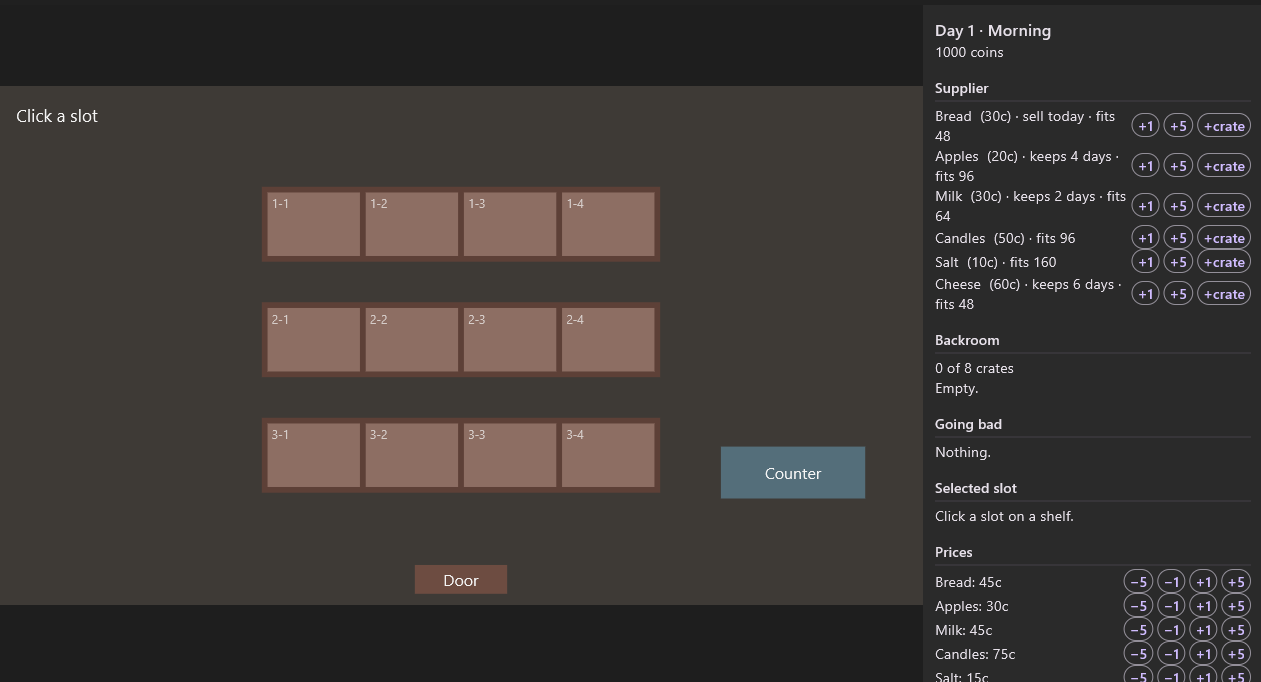Screen dimensions: 1261x682
Task: Pick shelf slot 2-4
Action: (608, 340)
